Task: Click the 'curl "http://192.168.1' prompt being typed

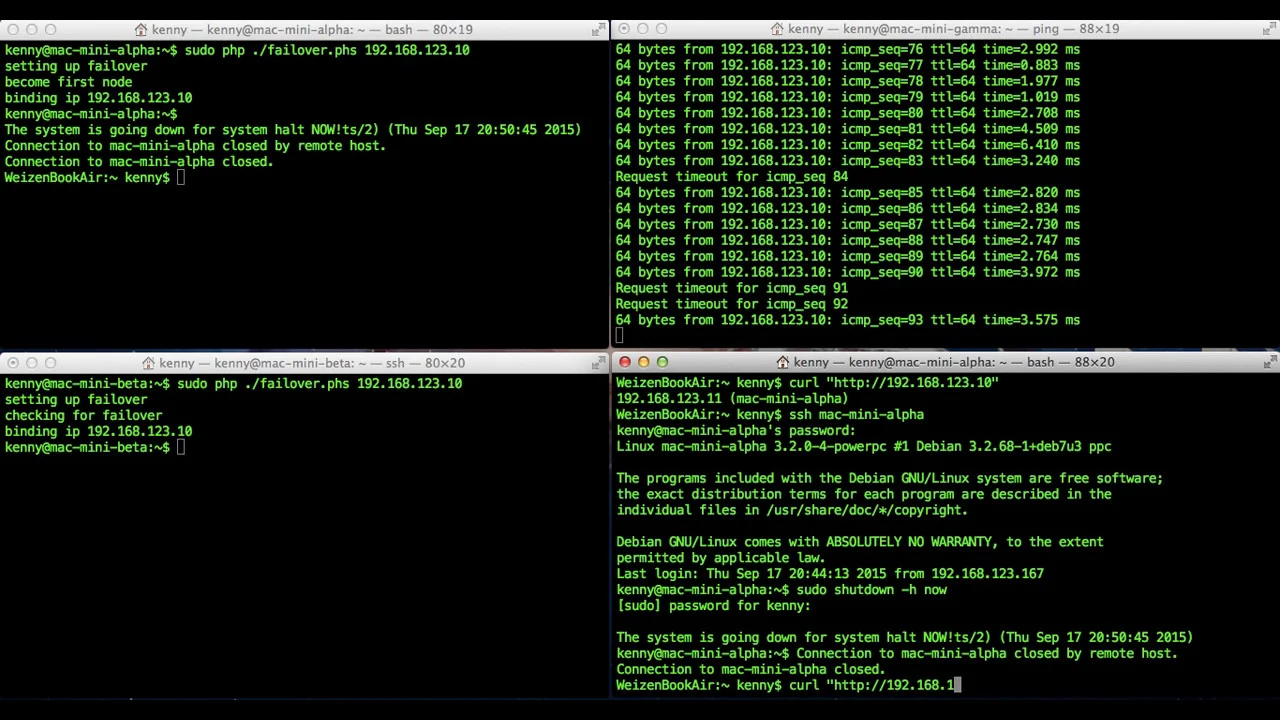Action: [788, 685]
